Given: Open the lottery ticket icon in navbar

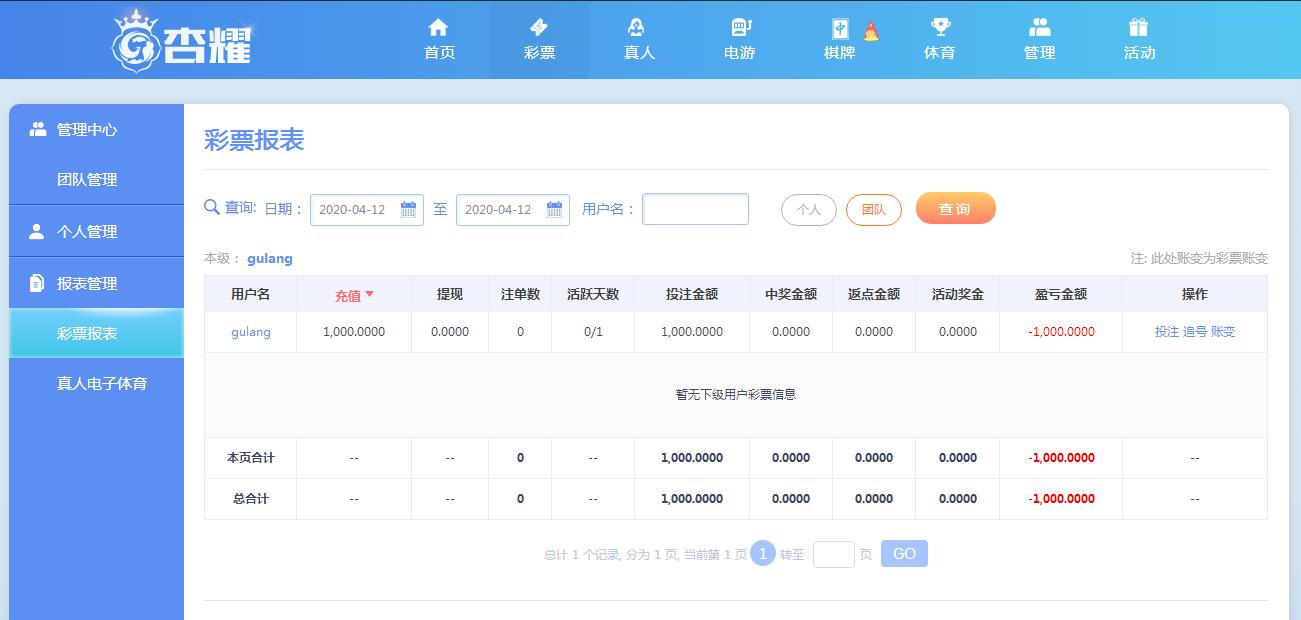Looking at the screenshot, I should (x=539, y=28).
